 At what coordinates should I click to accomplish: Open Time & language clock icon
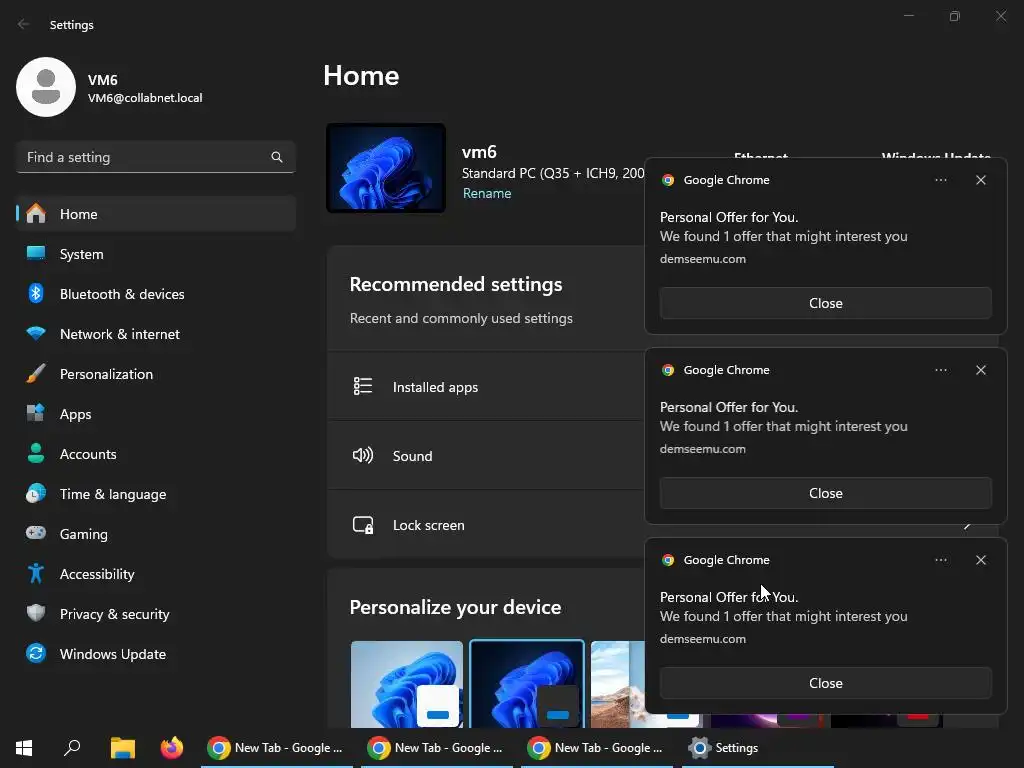36,494
